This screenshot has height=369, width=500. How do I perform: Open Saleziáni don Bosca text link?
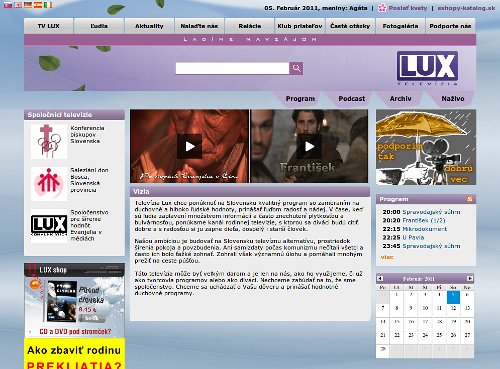click(x=89, y=180)
